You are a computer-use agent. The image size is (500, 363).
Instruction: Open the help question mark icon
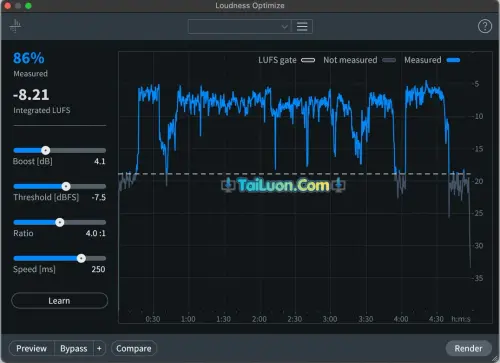click(x=485, y=26)
